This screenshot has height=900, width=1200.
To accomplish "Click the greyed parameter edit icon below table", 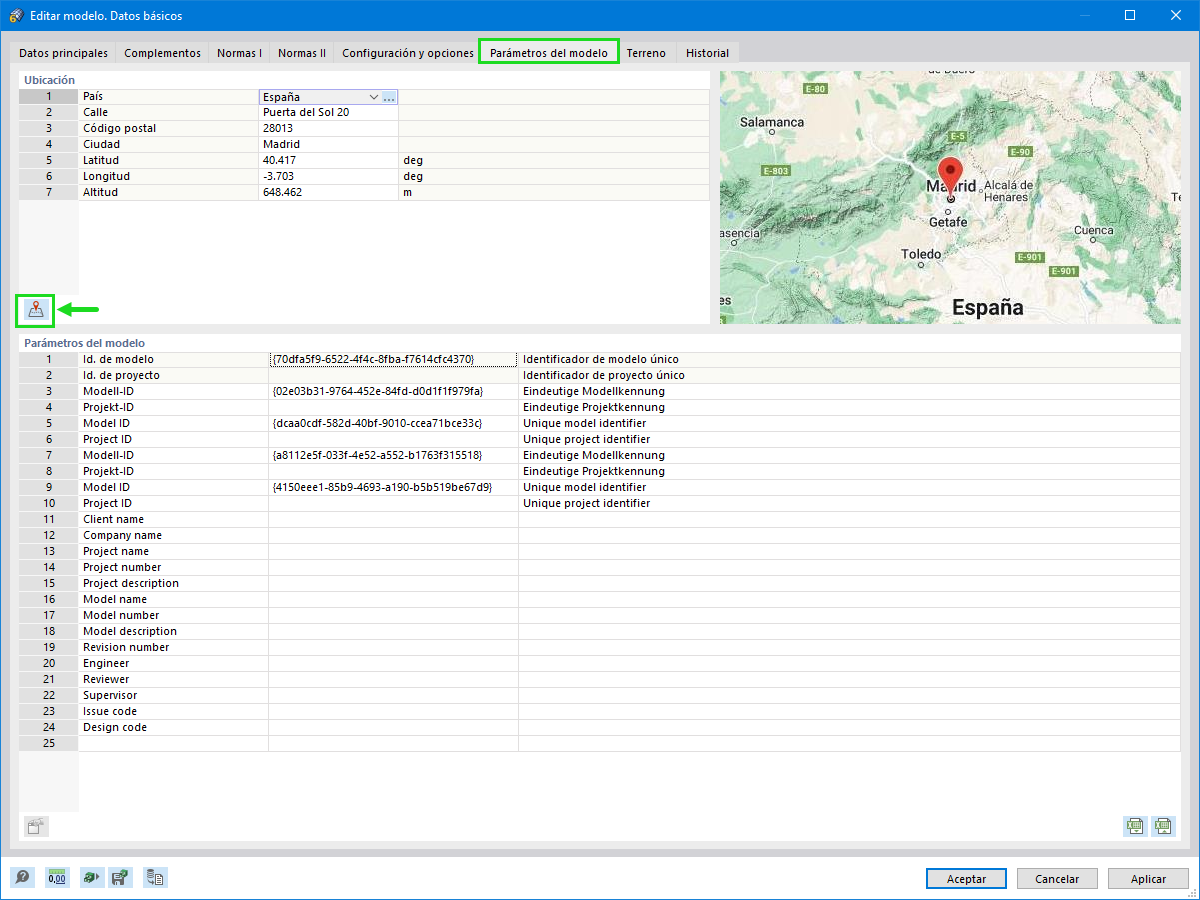I will (36, 826).
